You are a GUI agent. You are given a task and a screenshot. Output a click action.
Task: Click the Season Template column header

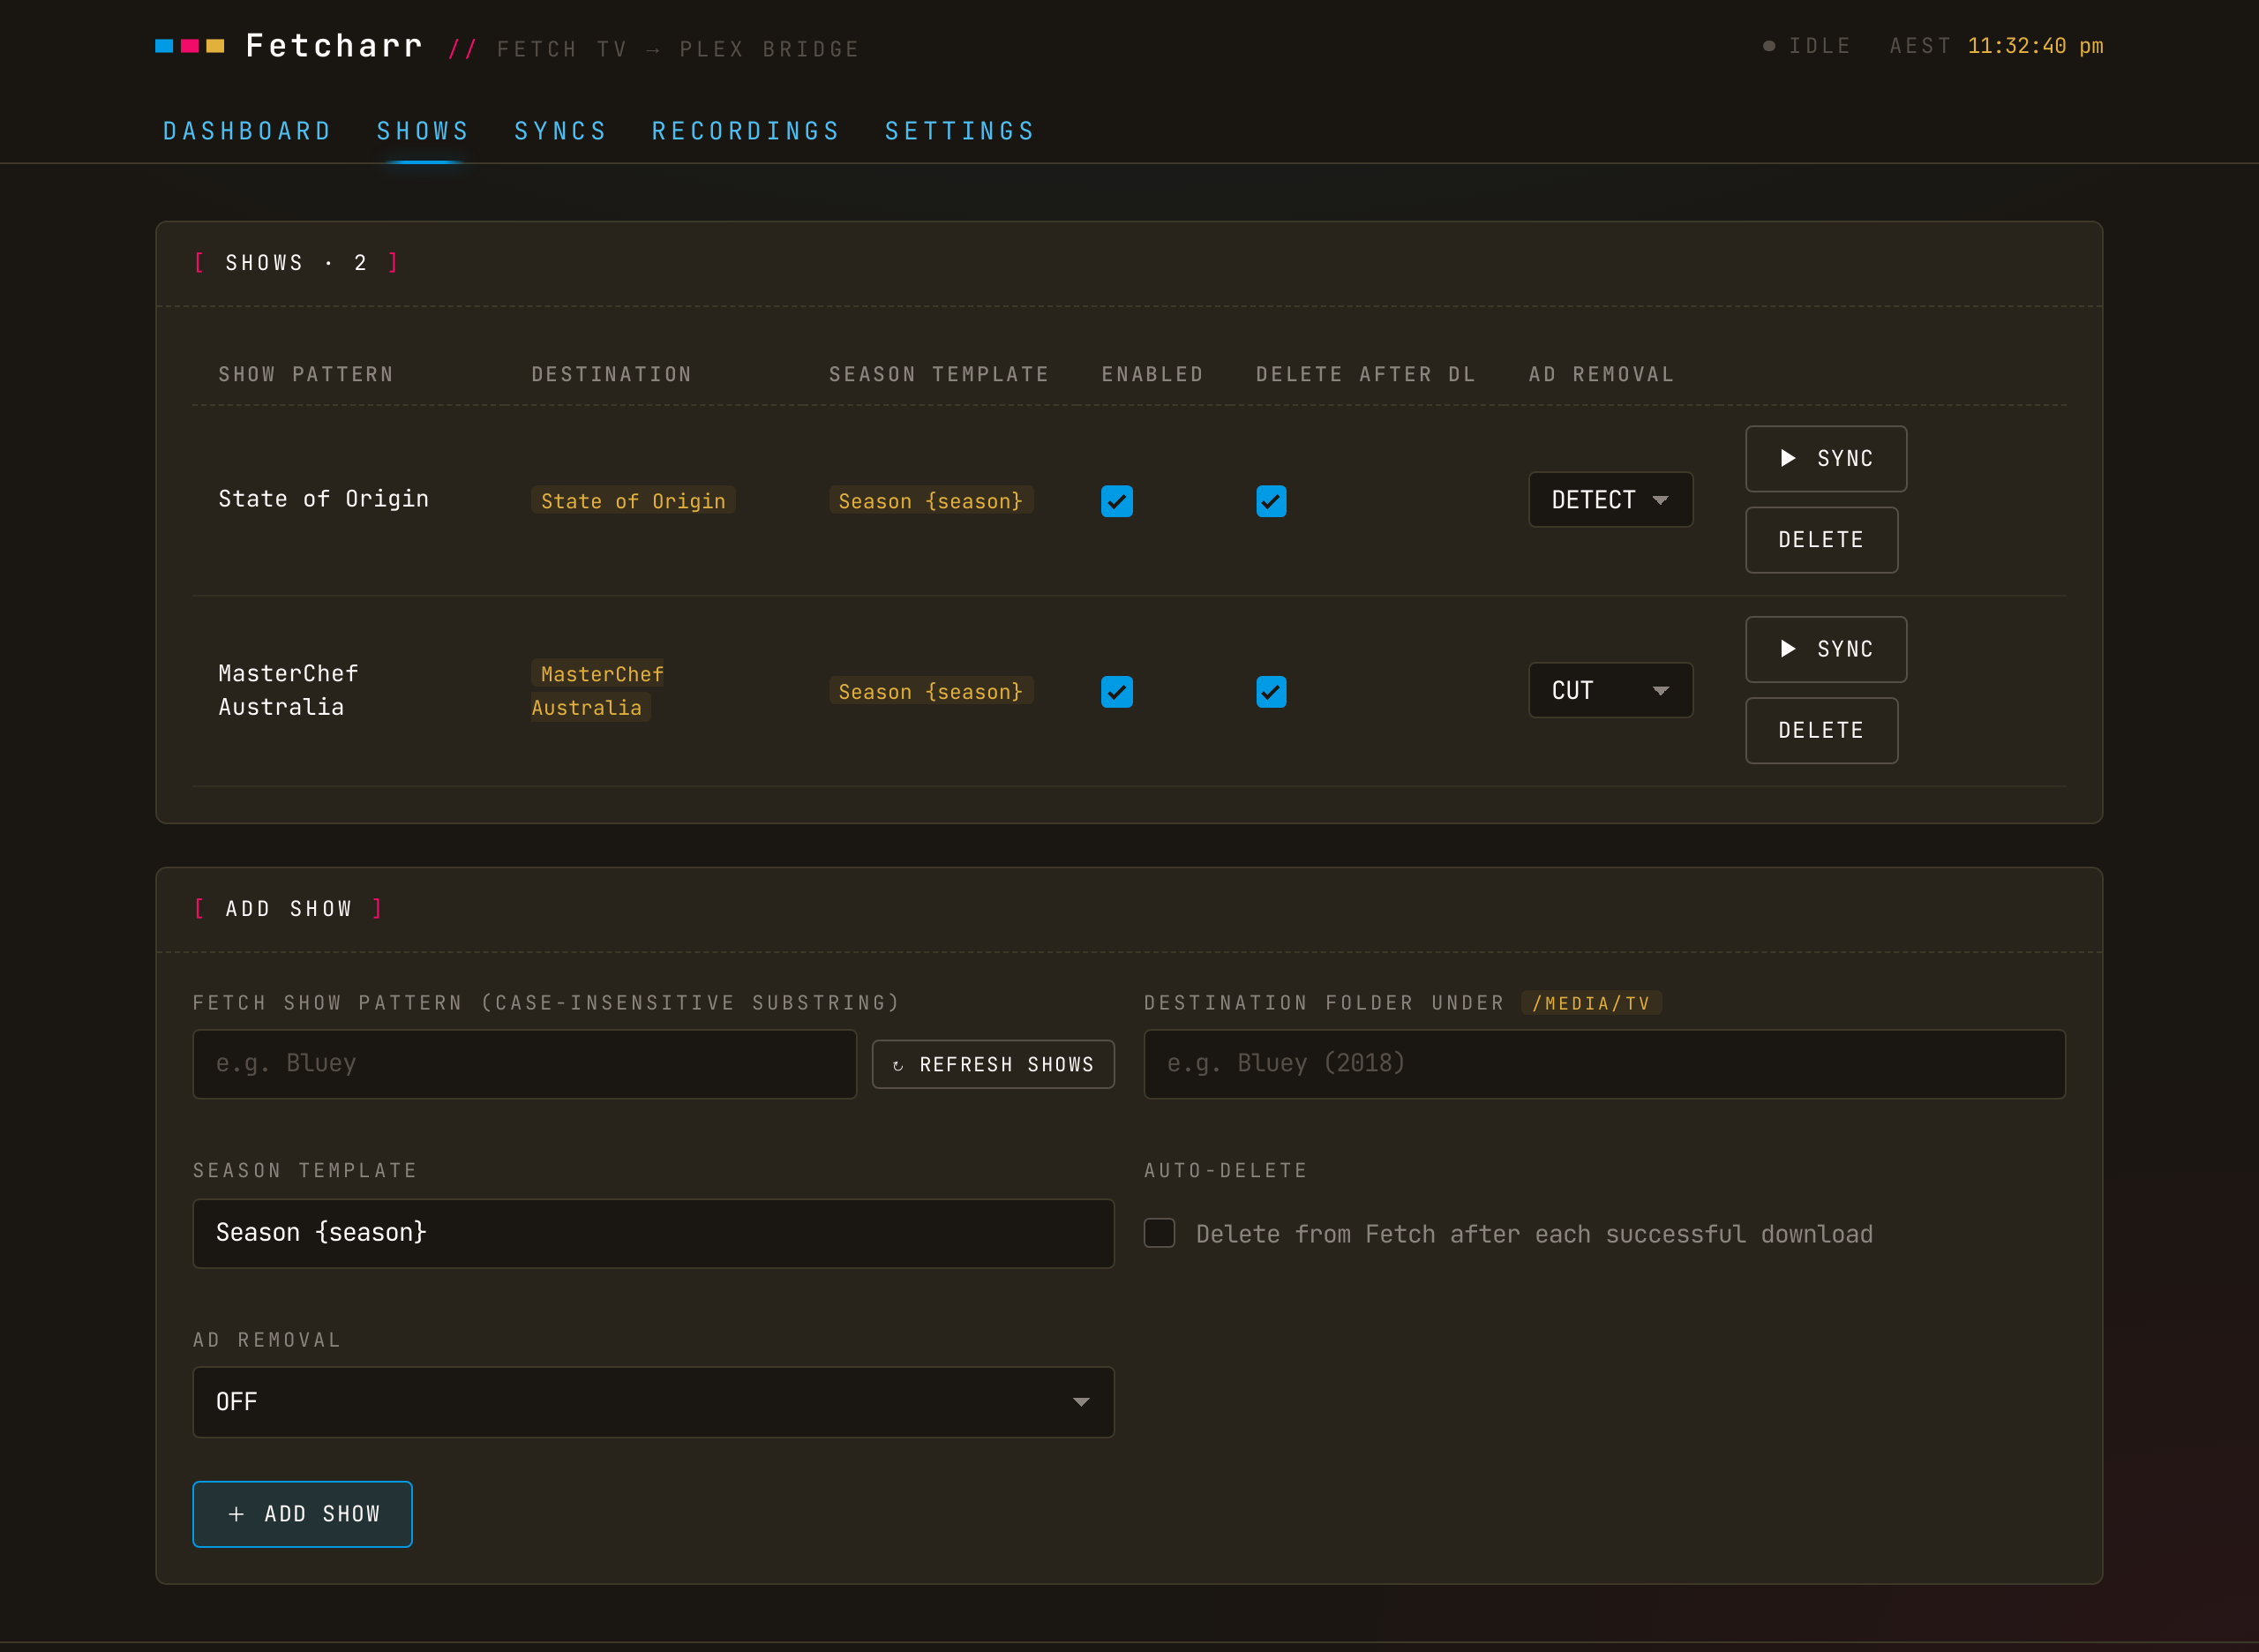coord(939,375)
